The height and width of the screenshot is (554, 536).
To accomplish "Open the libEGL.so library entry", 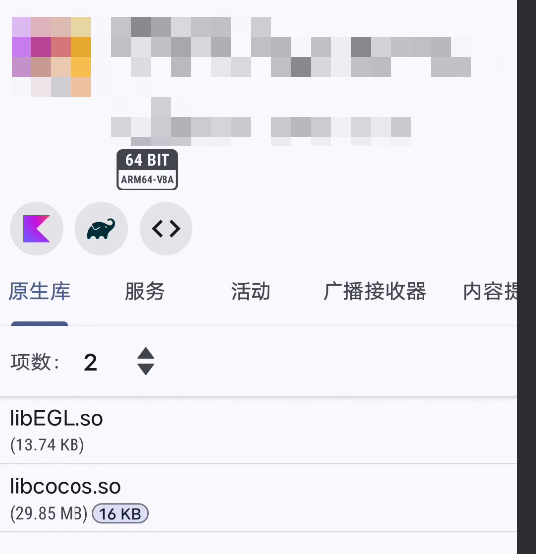I will point(258,430).
